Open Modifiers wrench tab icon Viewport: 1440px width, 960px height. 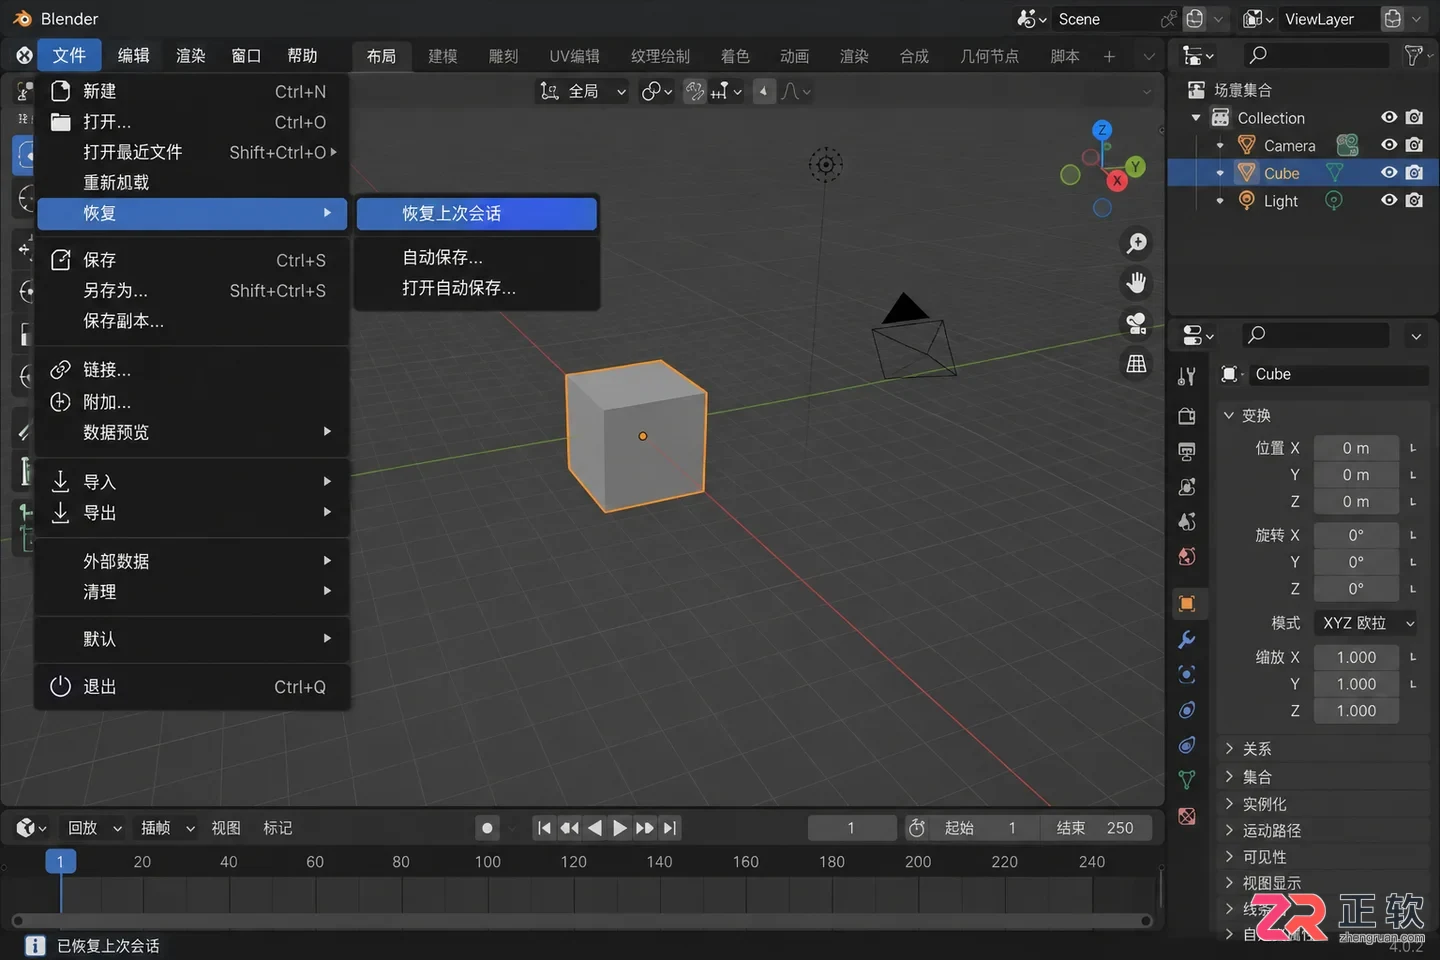point(1187,639)
